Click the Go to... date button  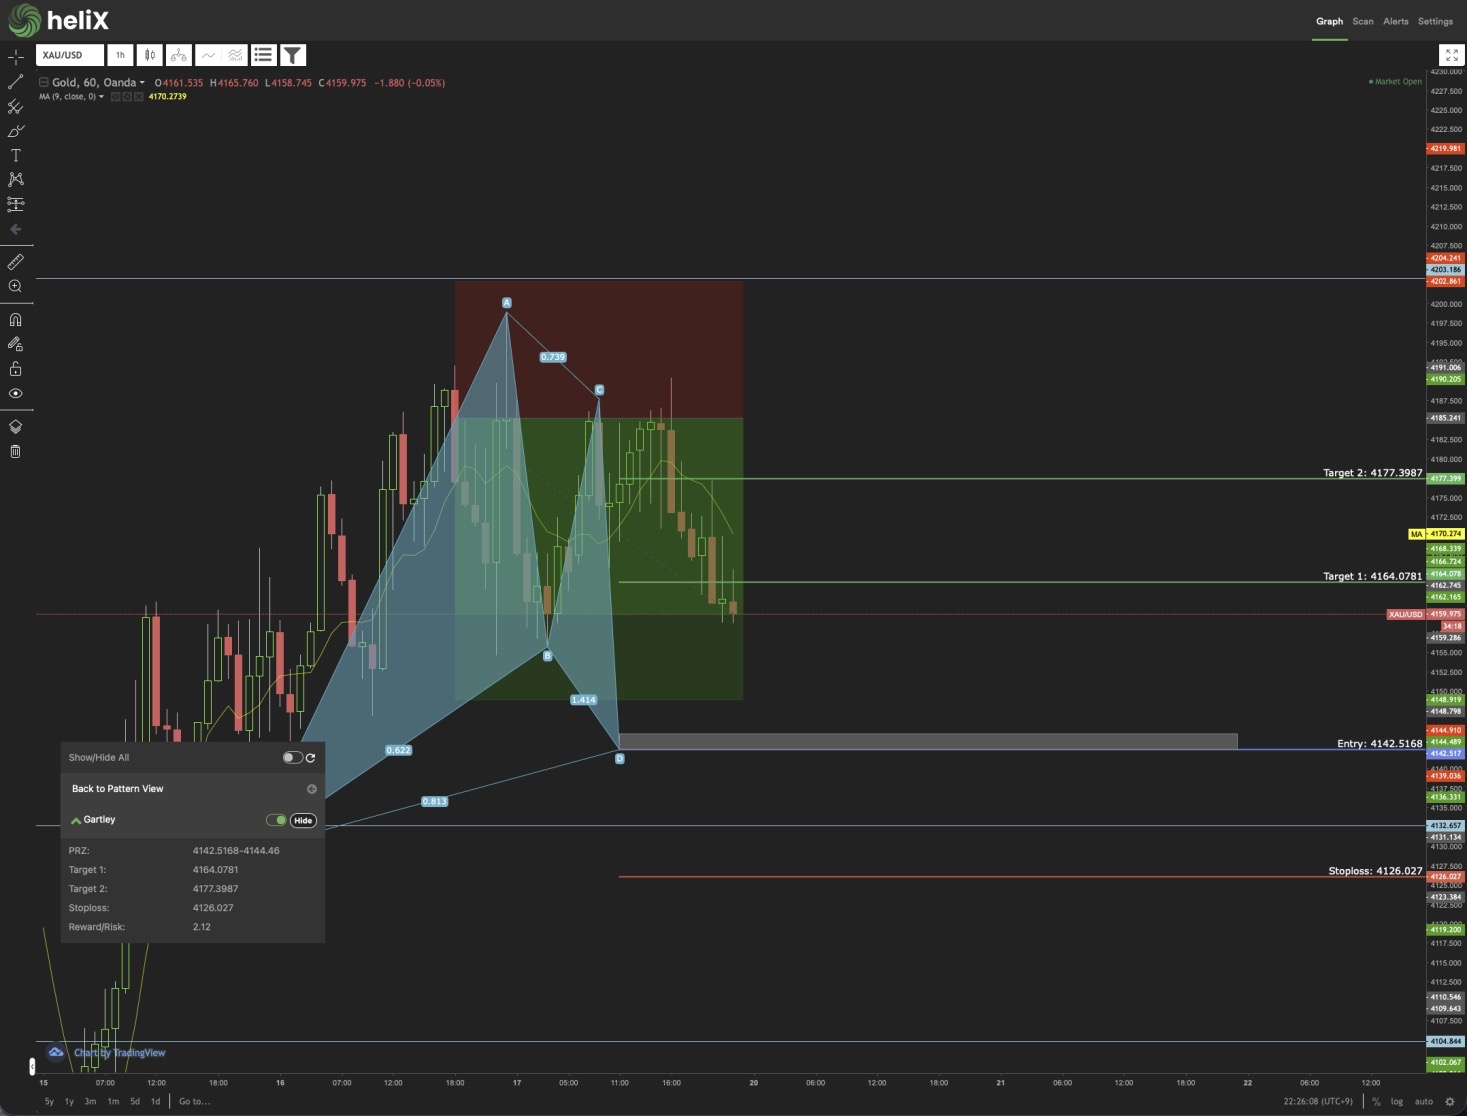click(x=195, y=1102)
